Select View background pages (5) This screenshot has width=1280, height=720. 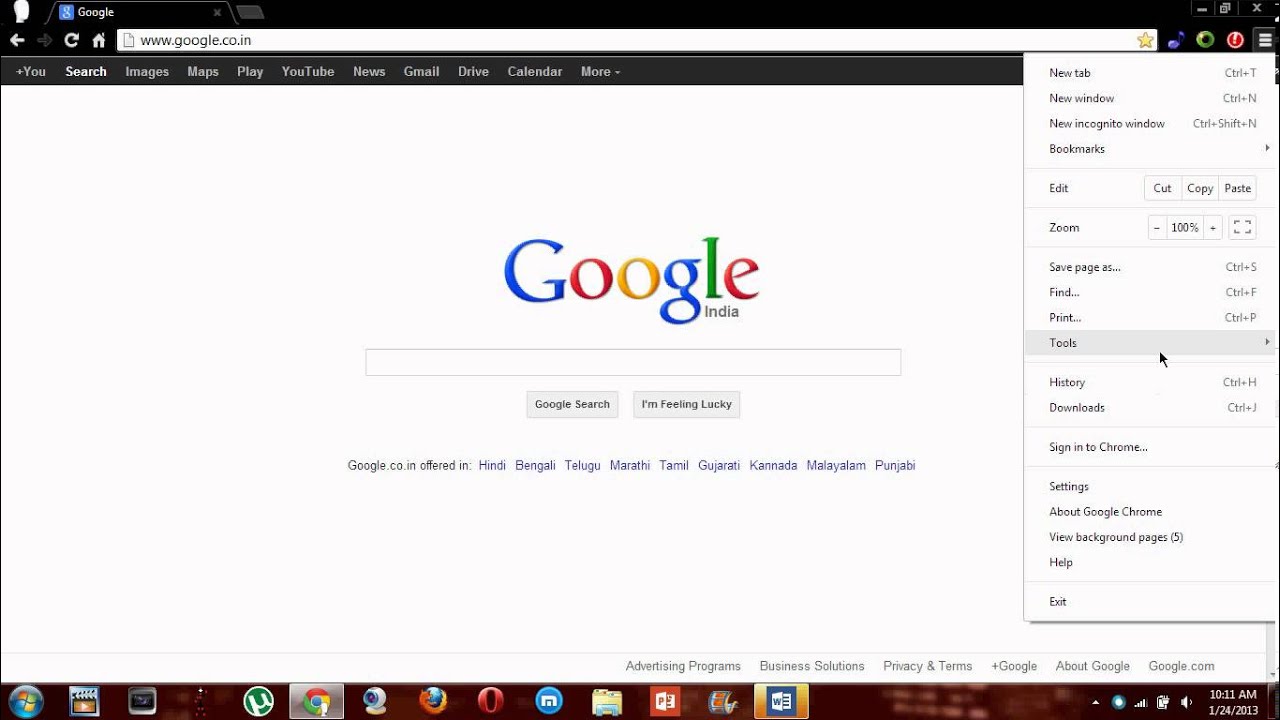[x=1150, y=537]
